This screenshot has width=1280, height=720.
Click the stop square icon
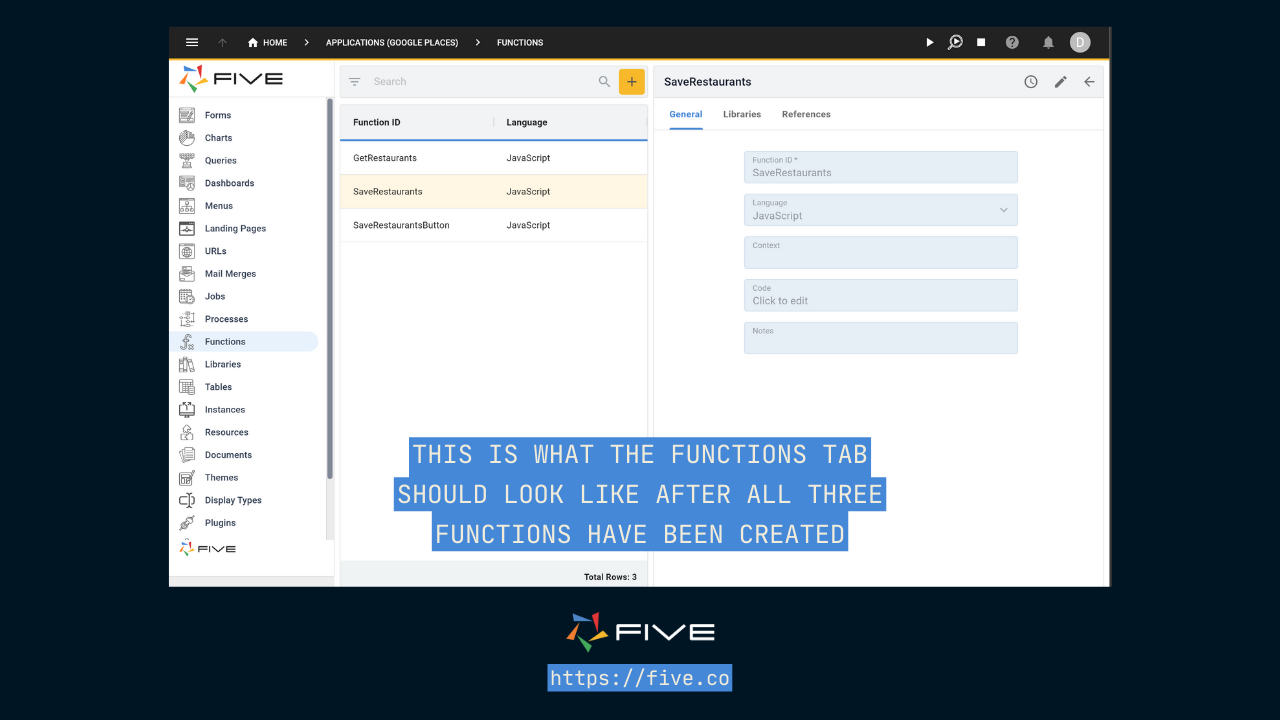click(x=981, y=42)
